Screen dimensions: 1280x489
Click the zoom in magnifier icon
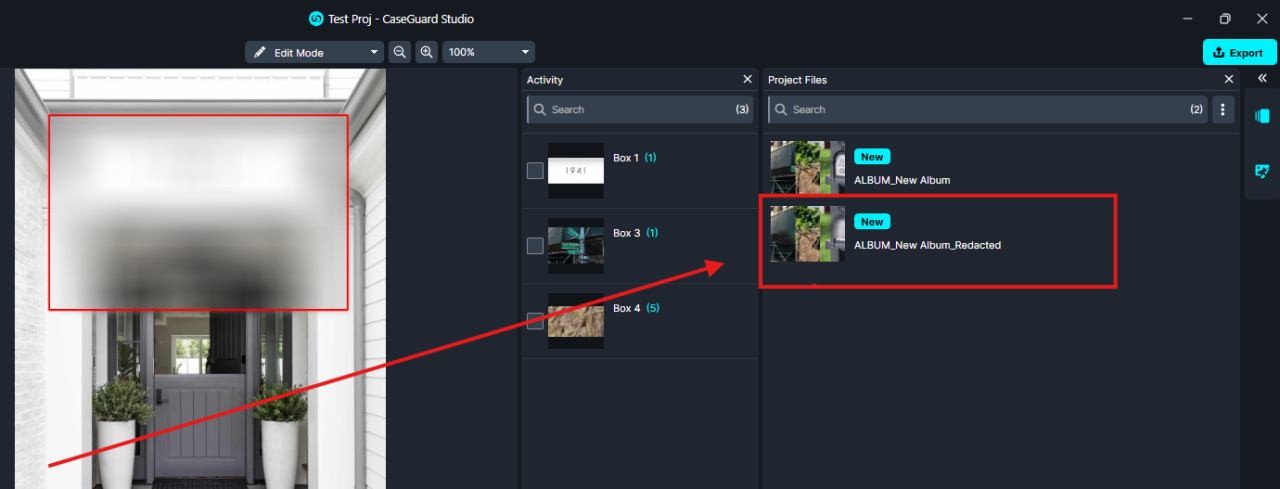[x=427, y=52]
